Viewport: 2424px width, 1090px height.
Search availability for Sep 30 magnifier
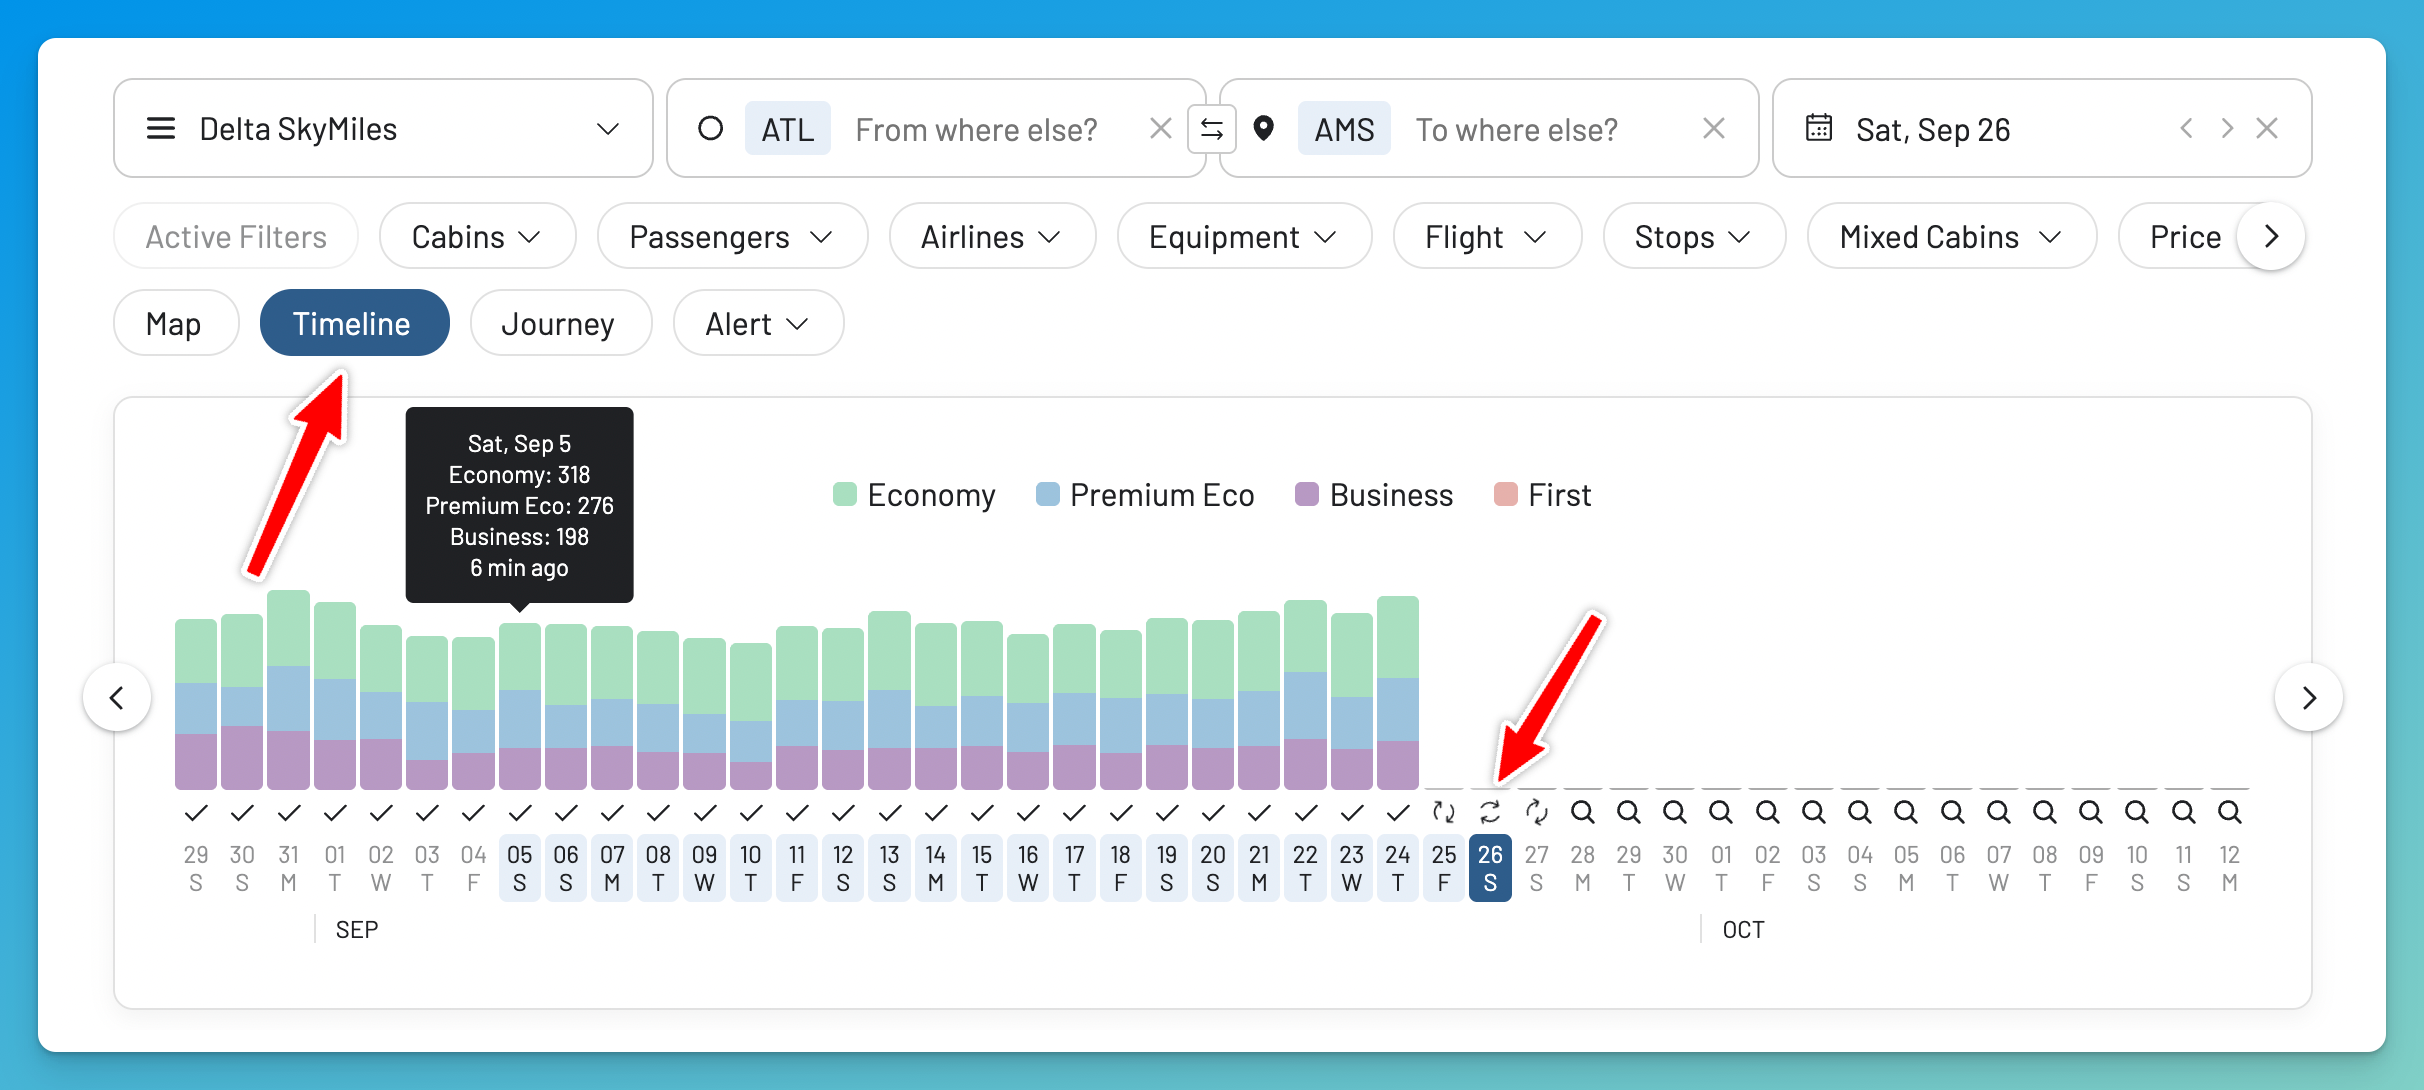1675,812
